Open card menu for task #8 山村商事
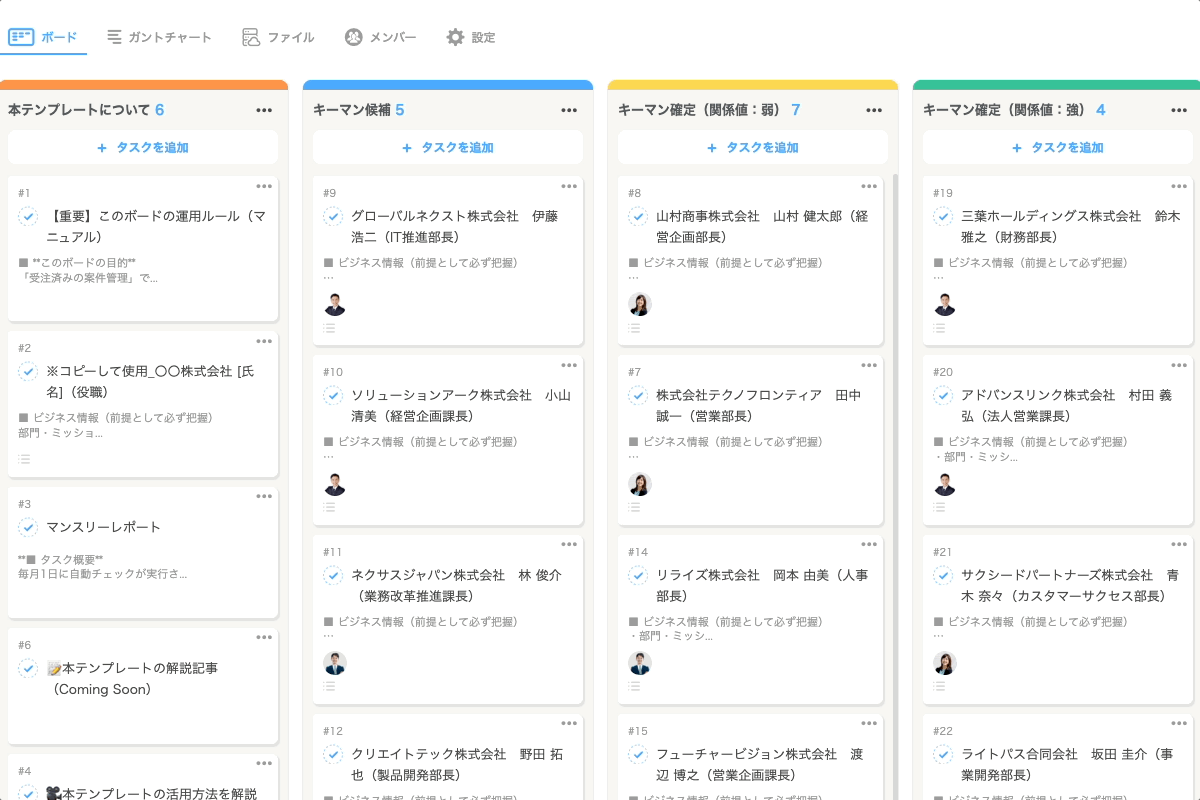The image size is (1200, 800). pos(869,186)
